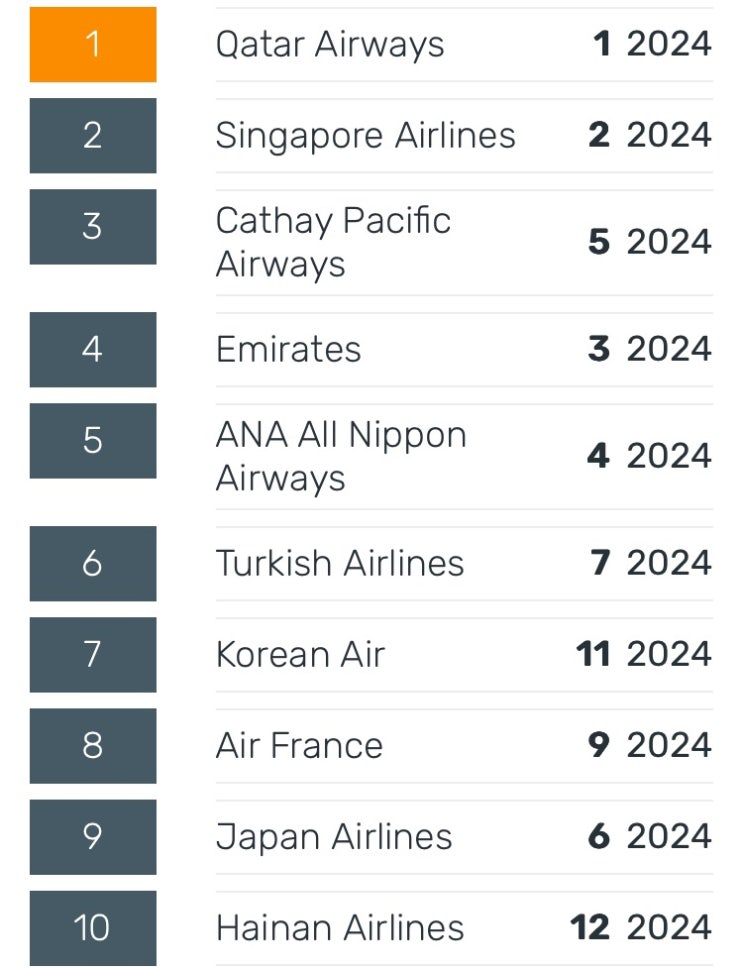Click bold number 12 in Hainan Airlines row

pyautogui.click(x=590, y=928)
